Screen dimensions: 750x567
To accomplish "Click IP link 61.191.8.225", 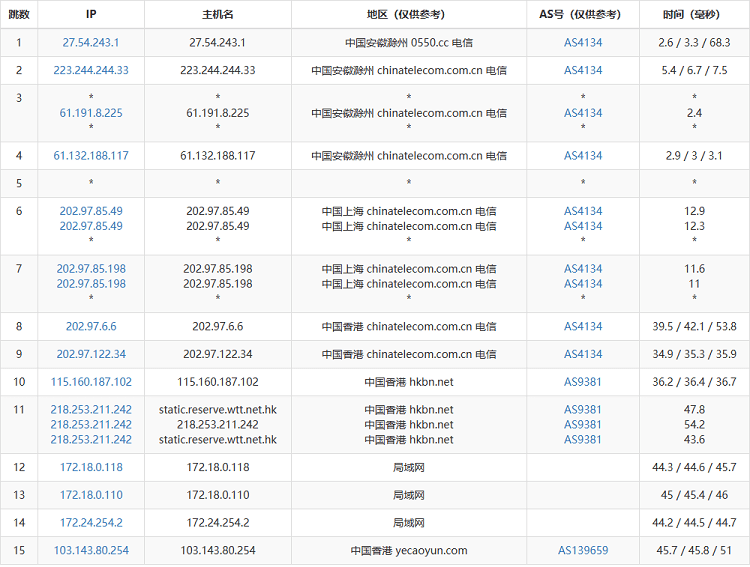I will [x=91, y=113].
